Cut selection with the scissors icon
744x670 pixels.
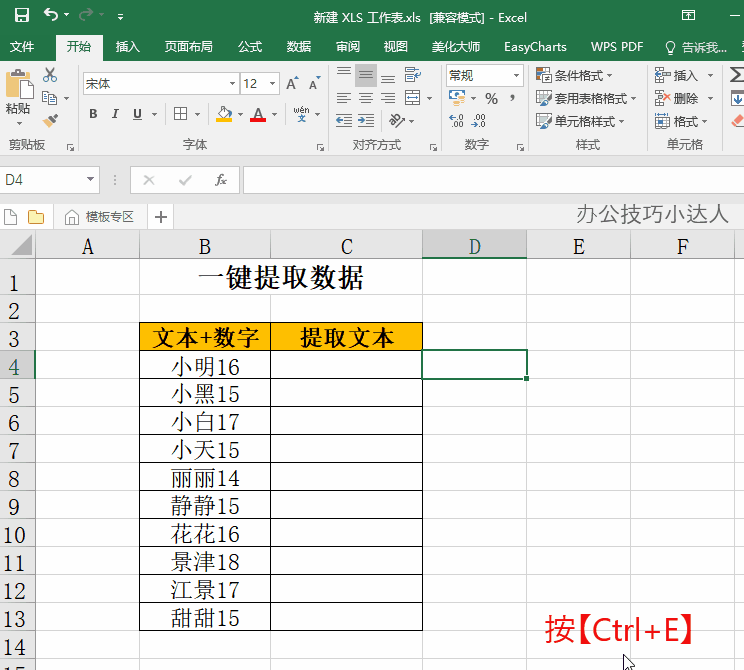point(50,74)
